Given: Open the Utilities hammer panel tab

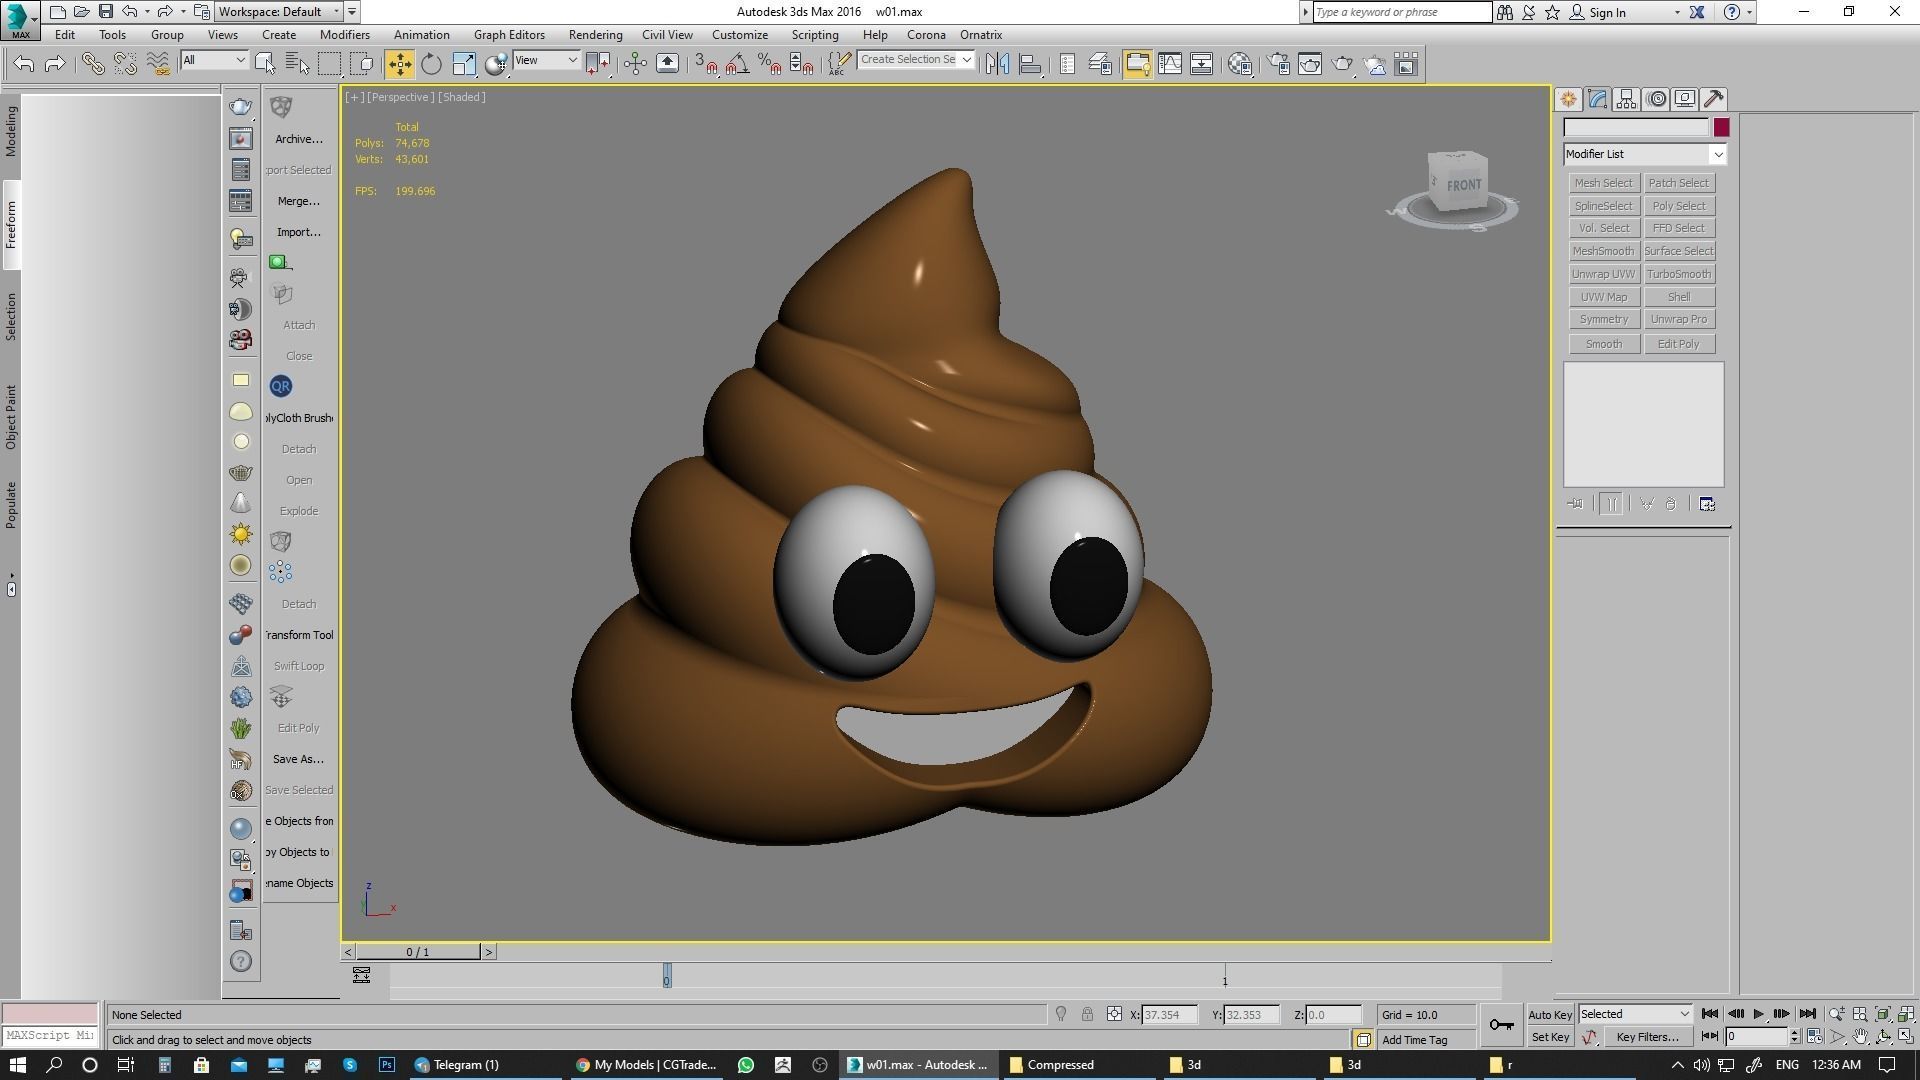Looking at the screenshot, I should pyautogui.click(x=1714, y=99).
